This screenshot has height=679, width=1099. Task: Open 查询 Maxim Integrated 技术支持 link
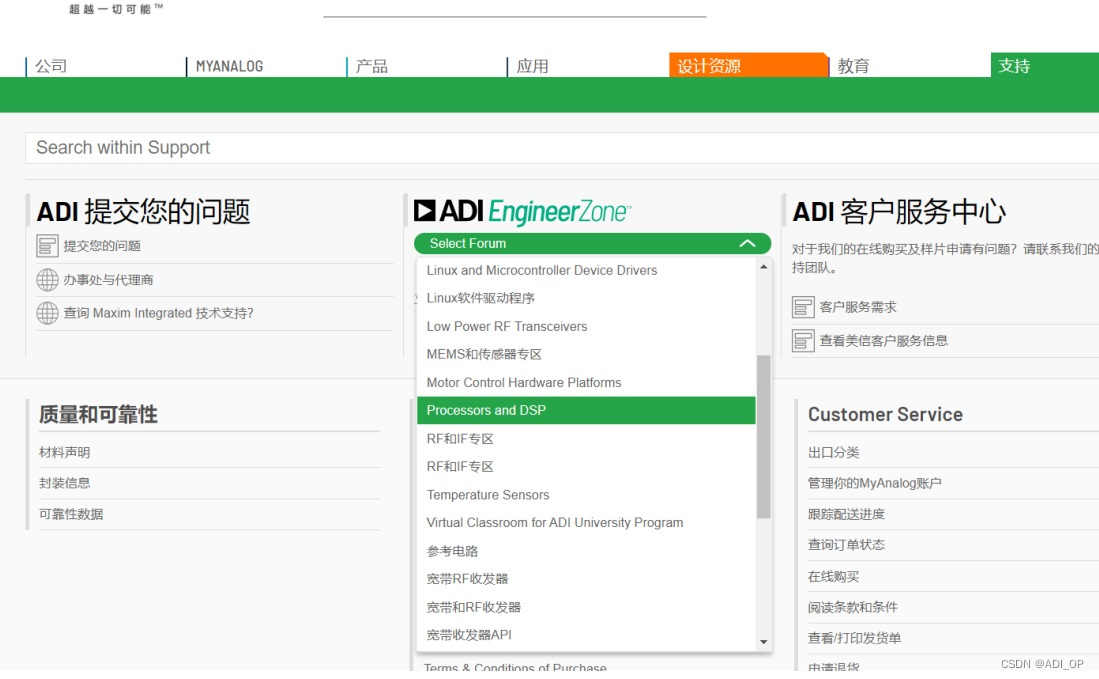click(158, 313)
